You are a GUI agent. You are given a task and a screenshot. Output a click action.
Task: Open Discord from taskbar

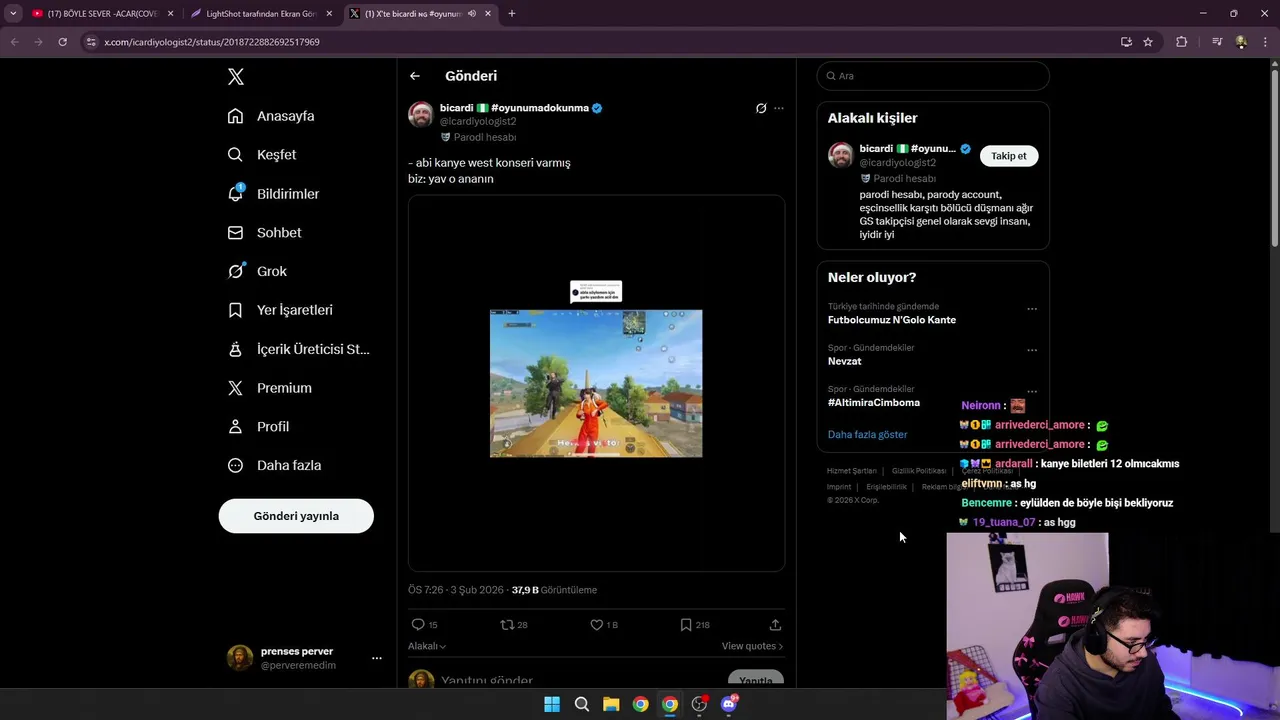[x=729, y=704]
